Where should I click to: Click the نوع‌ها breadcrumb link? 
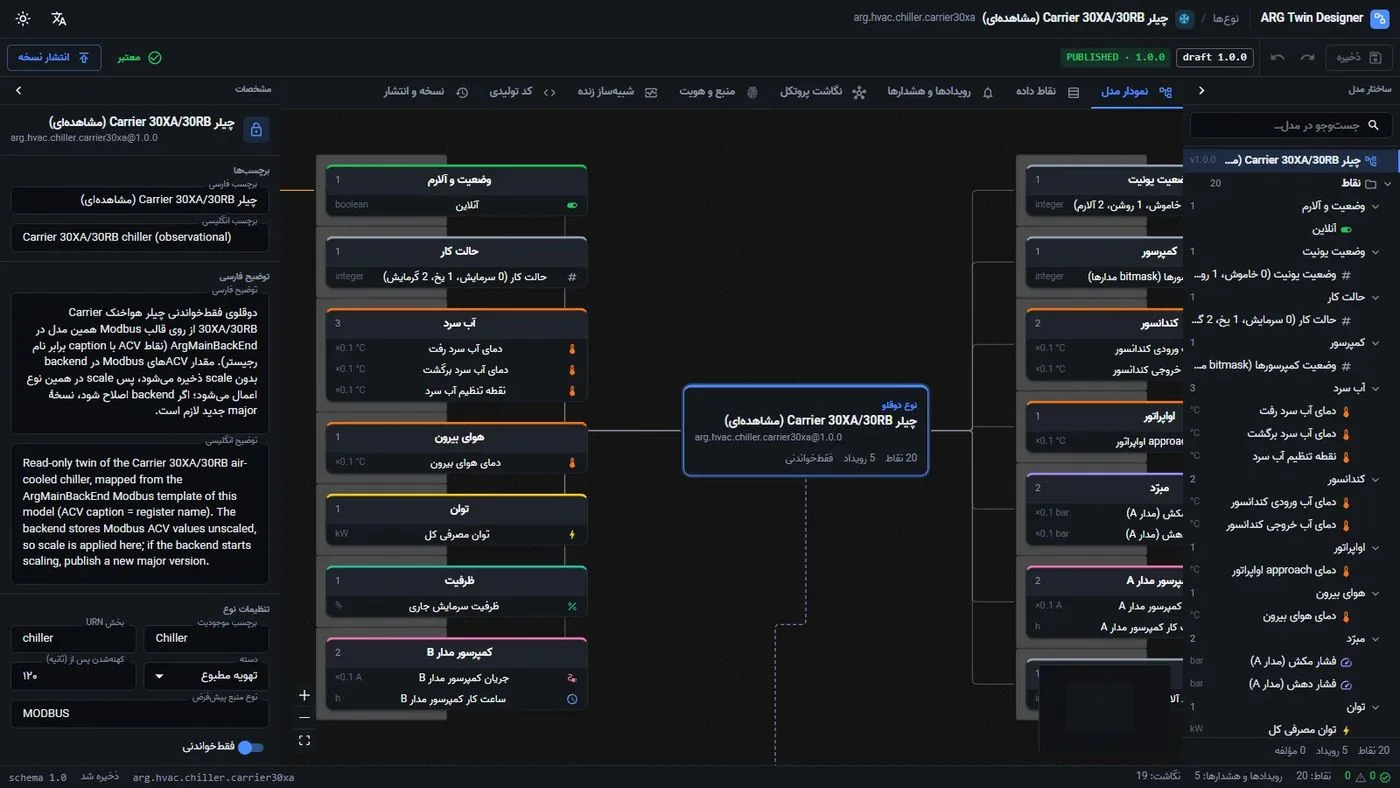[1226, 19]
